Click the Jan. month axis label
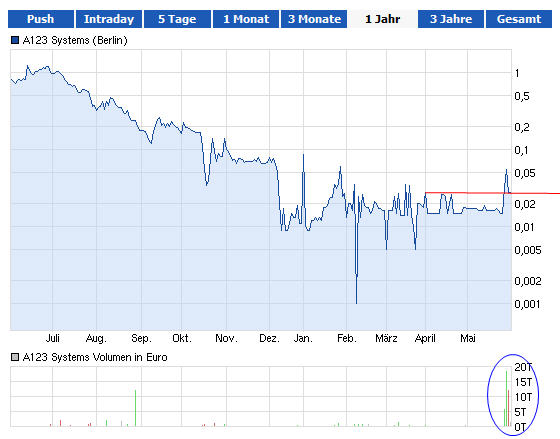 [x=303, y=338]
